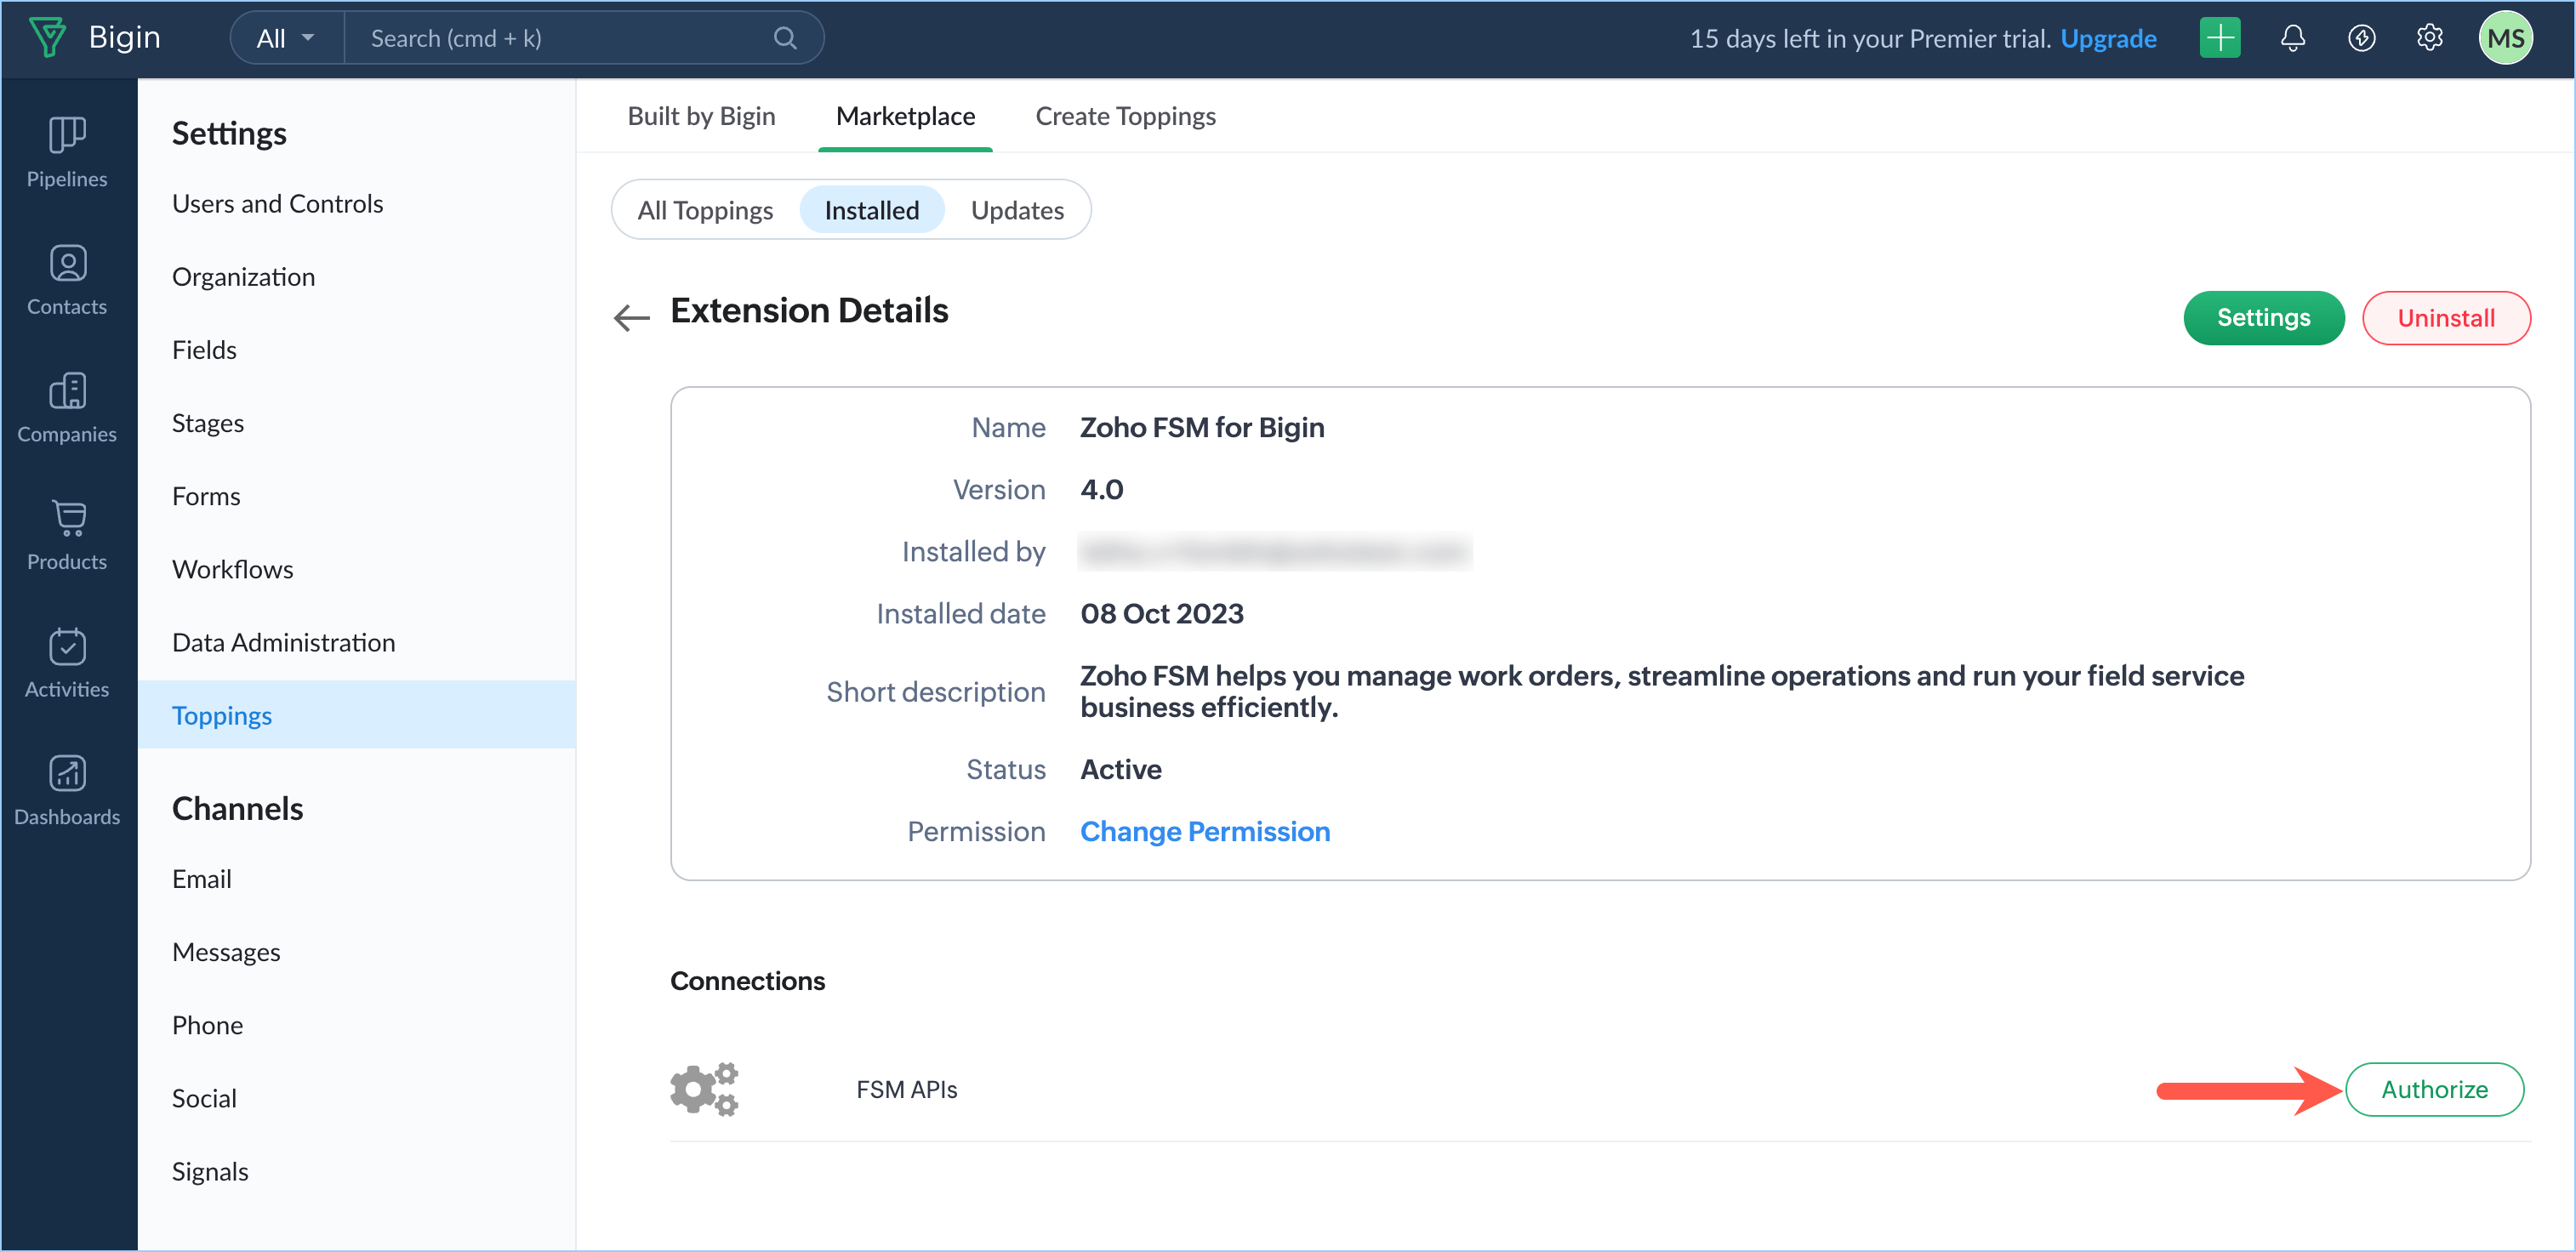The height and width of the screenshot is (1252, 2576).
Task: Open Fields settings
Action: (205, 350)
